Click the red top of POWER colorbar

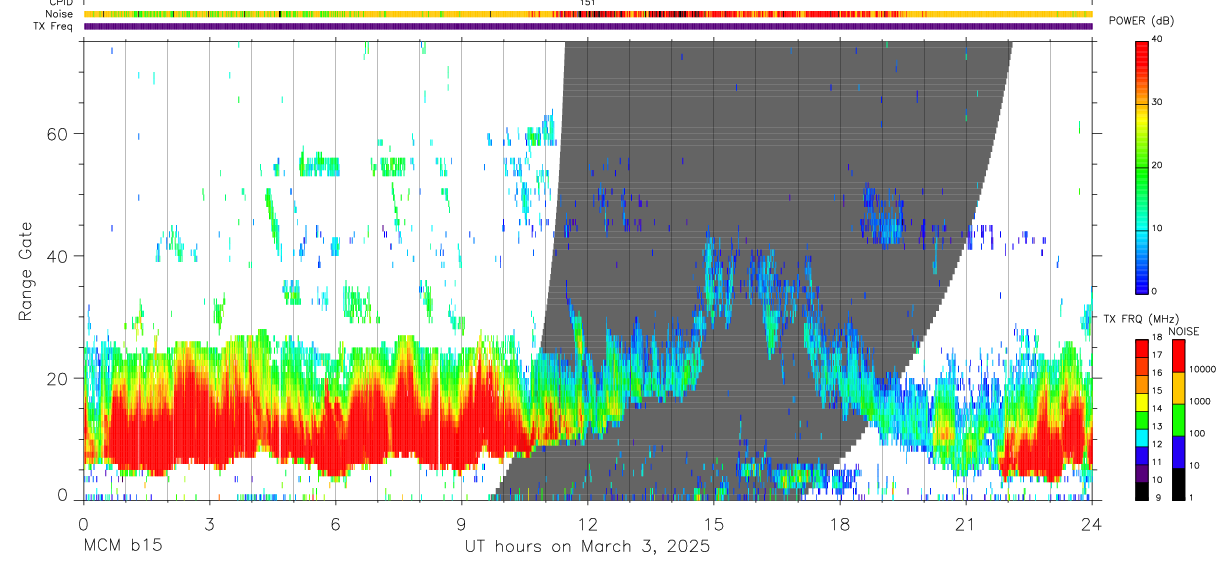[1142, 51]
